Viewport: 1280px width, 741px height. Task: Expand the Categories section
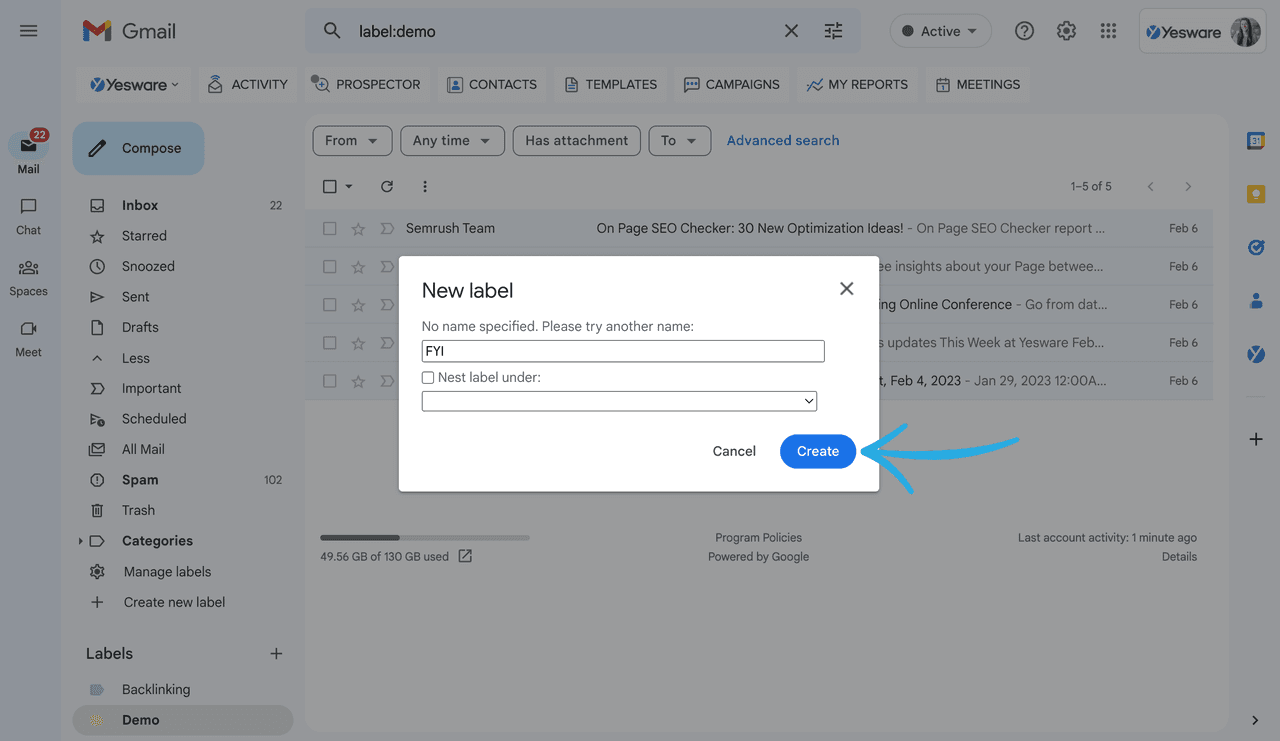pos(81,540)
